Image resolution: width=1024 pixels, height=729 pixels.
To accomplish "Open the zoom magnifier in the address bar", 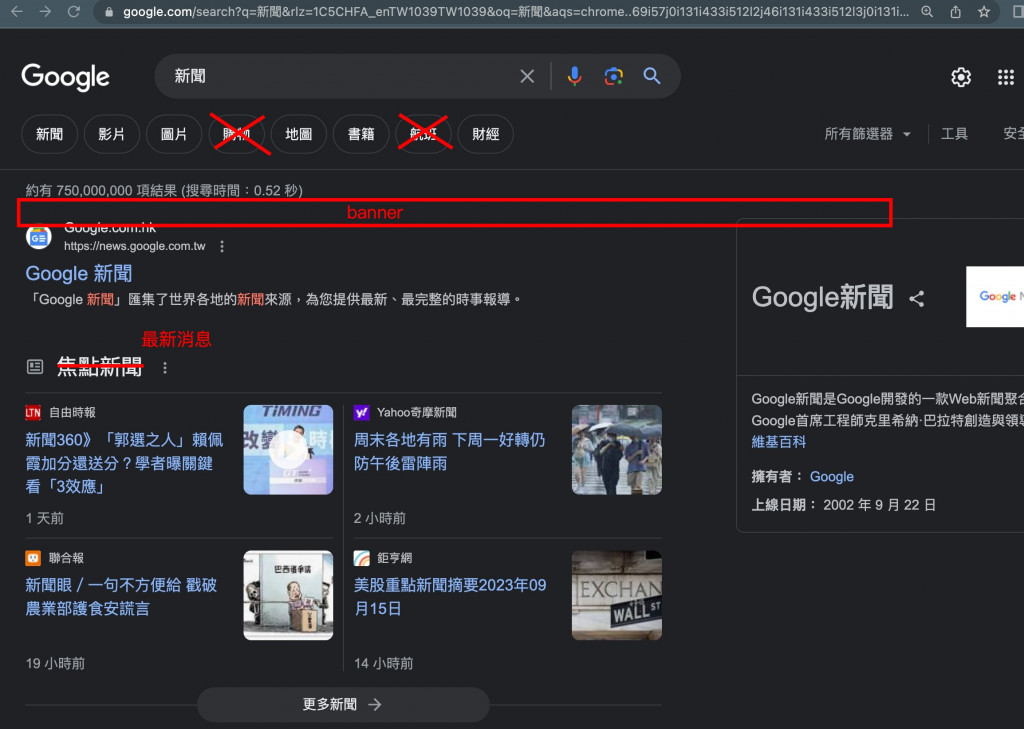I will pos(927,12).
